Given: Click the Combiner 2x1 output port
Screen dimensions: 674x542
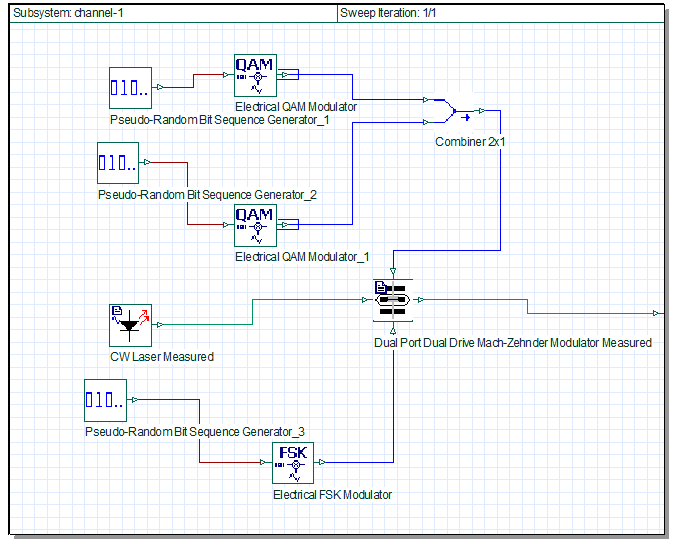Looking at the screenshot, I should [482, 111].
